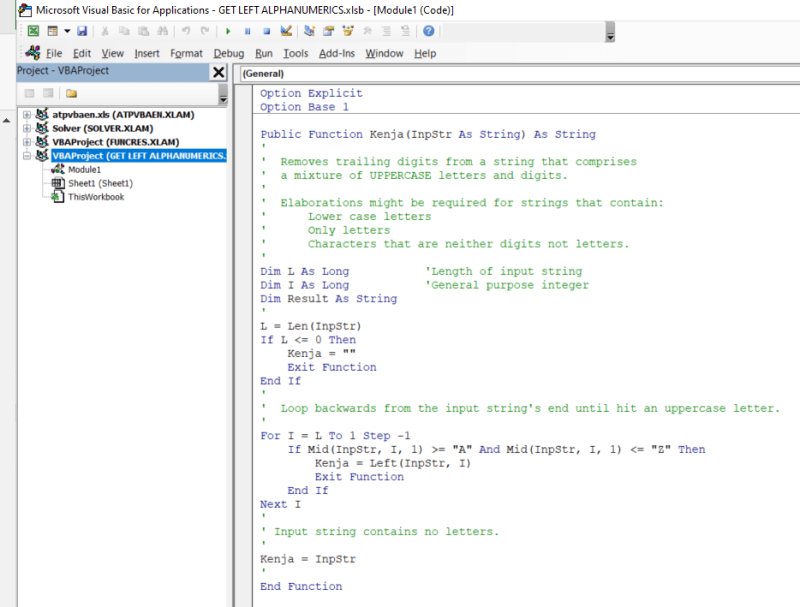
Task: Open the Tools menu
Action: [296, 53]
